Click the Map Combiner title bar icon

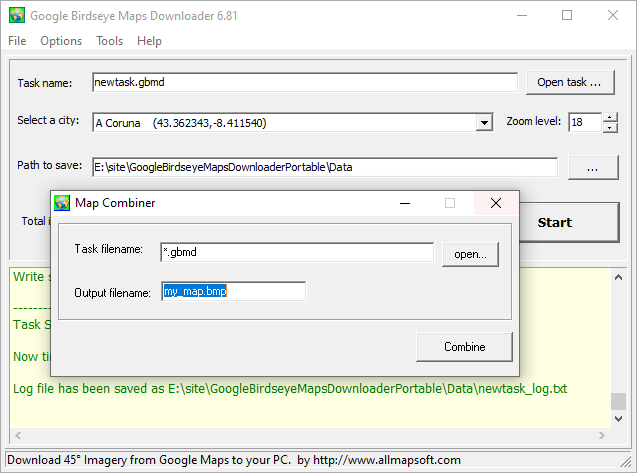coord(62,203)
